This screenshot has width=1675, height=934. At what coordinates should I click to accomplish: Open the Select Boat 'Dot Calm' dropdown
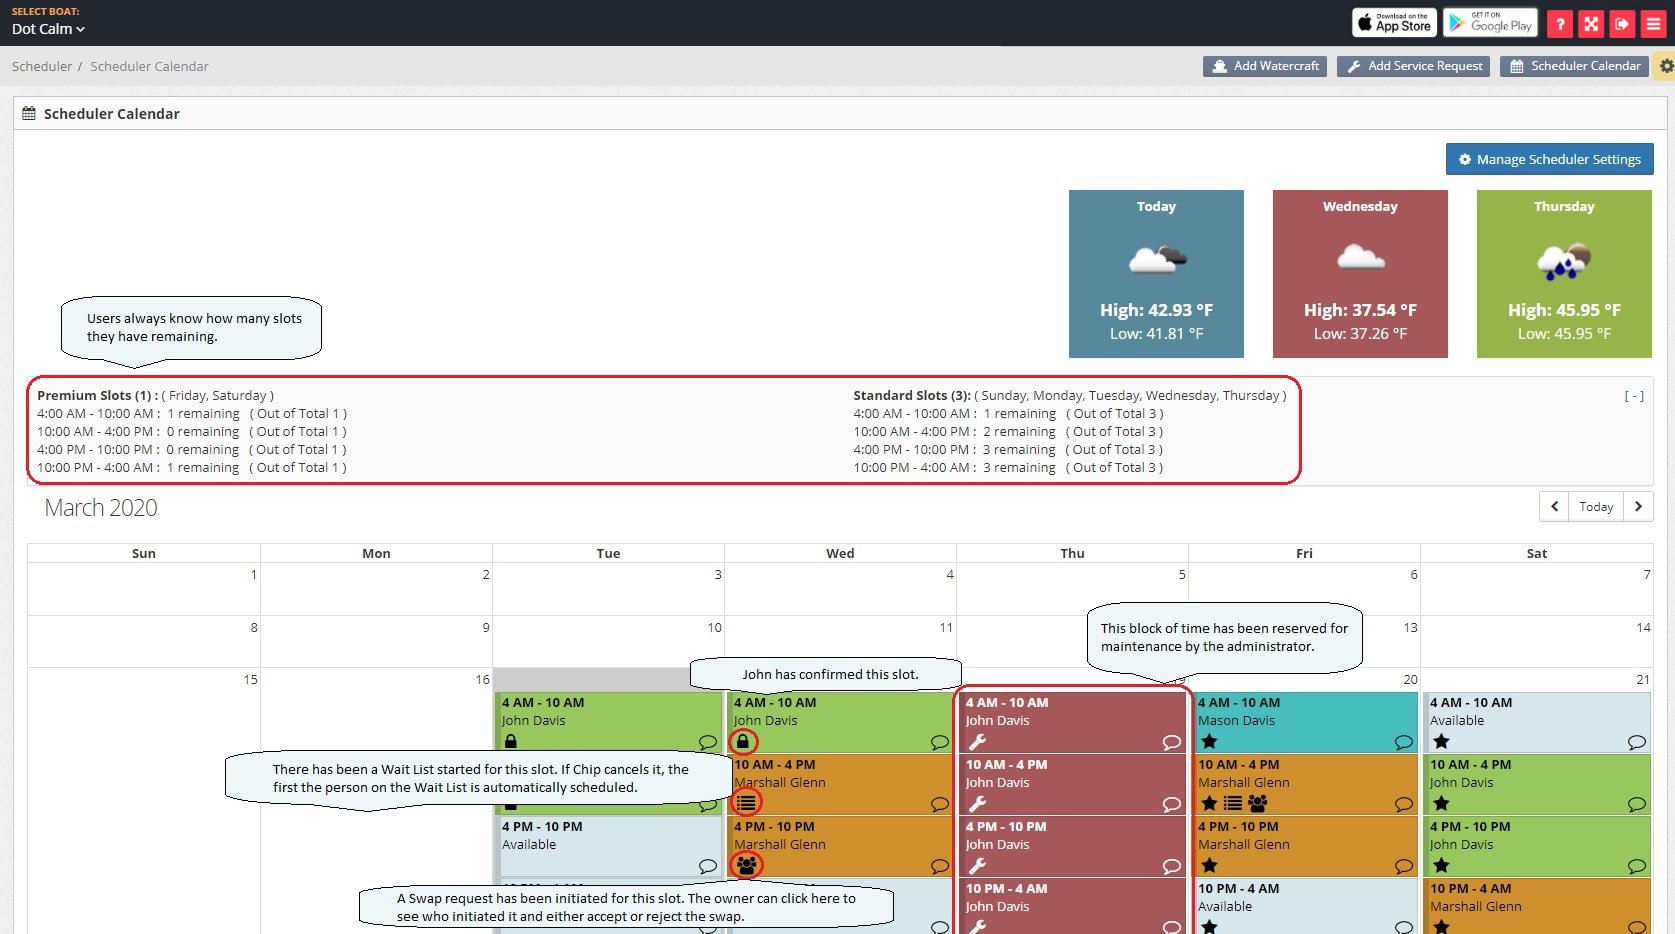point(48,29)
